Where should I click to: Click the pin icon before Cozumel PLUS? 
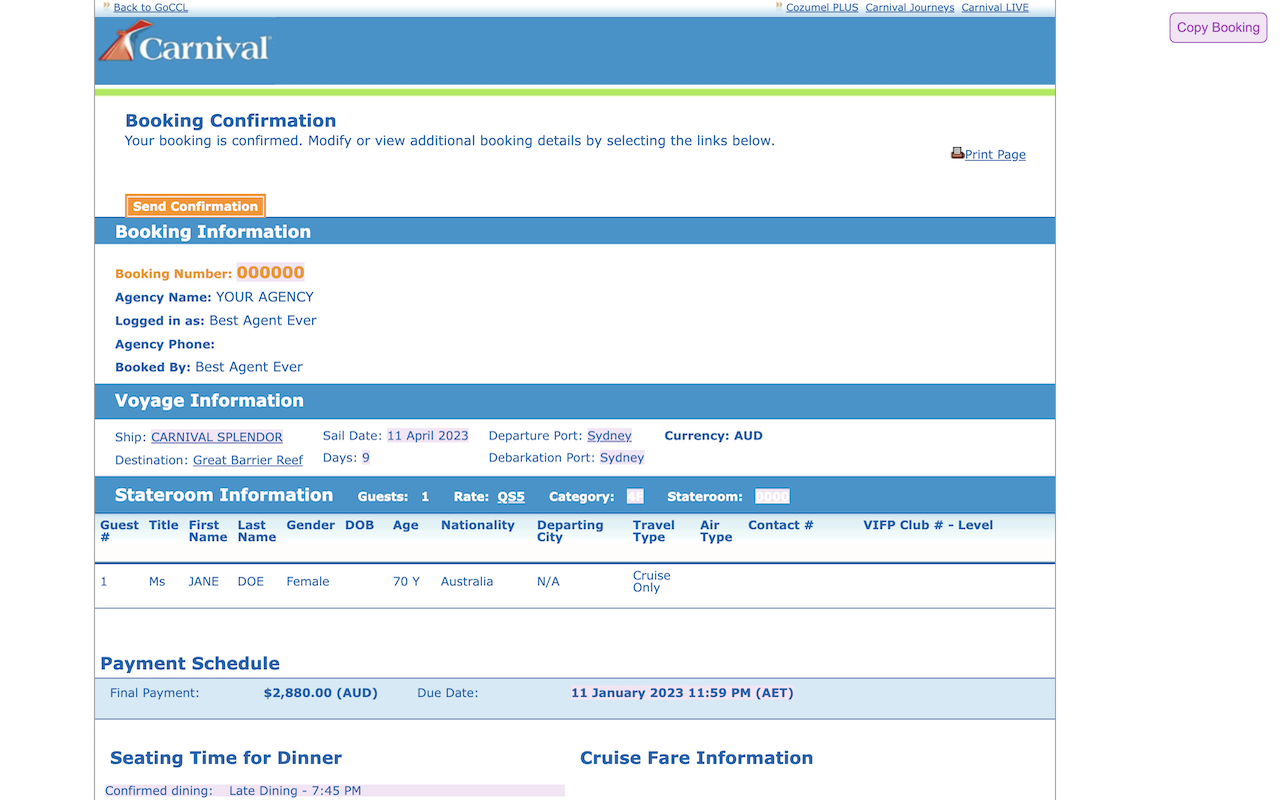click(779, 6)
